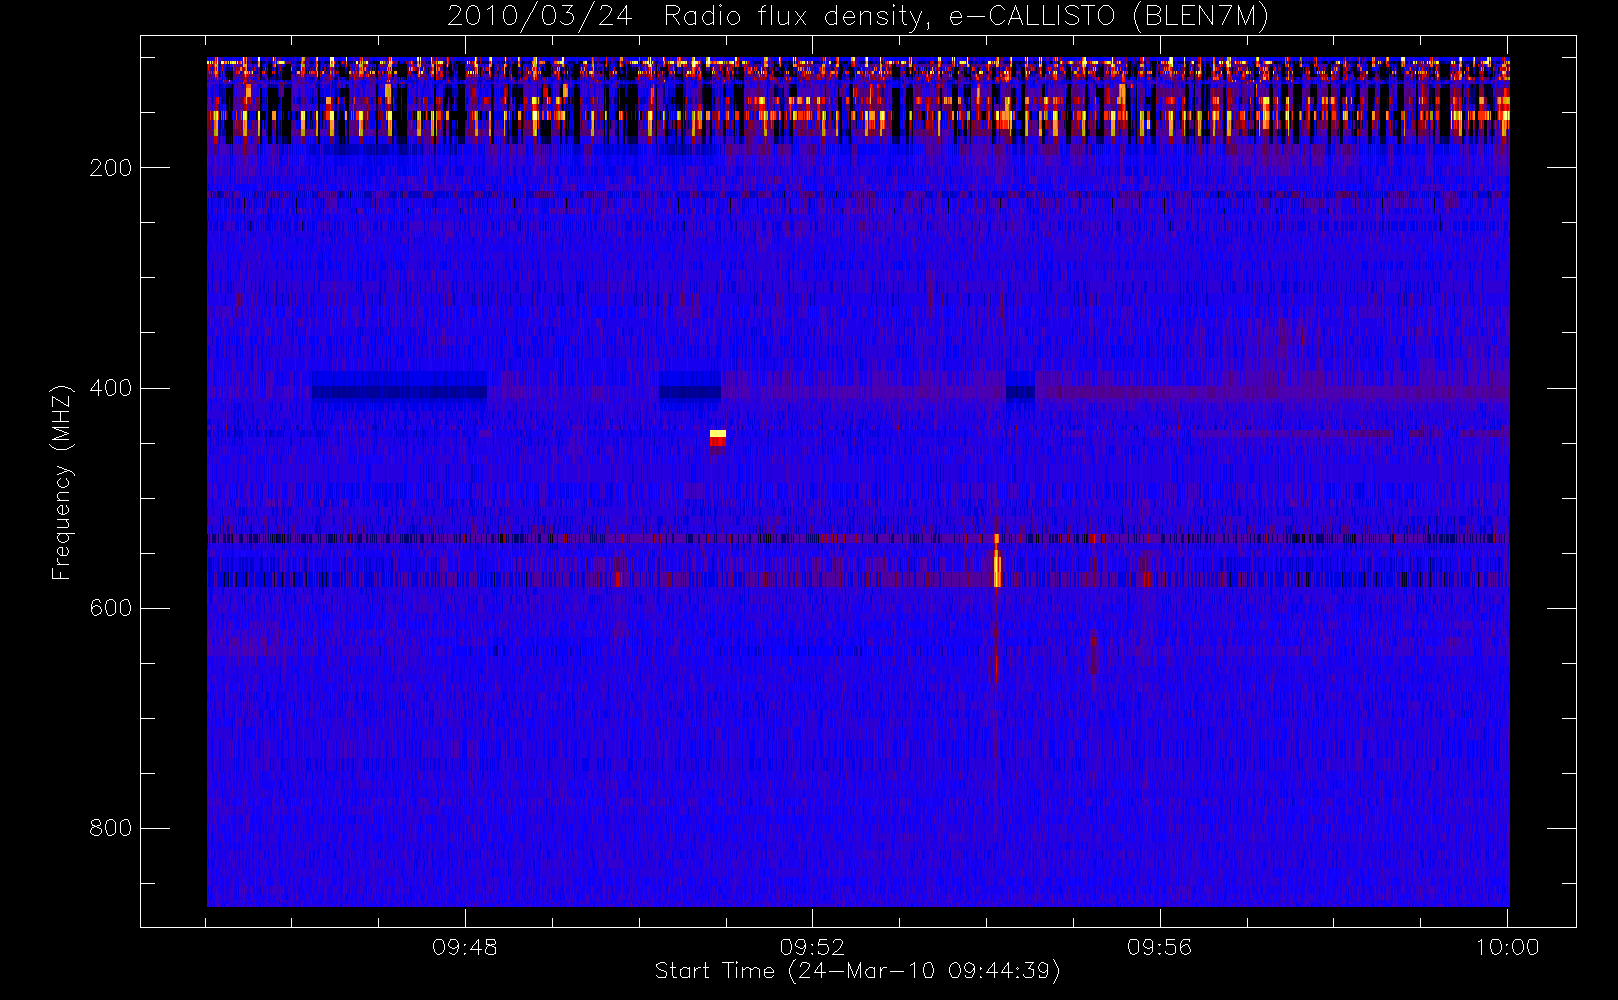Image resolution: width=1618 pixels, height=1000 pixels.
Task: Click the bright yellow burst at 09:54 near 570 MHz
Action: pos(997,567)
